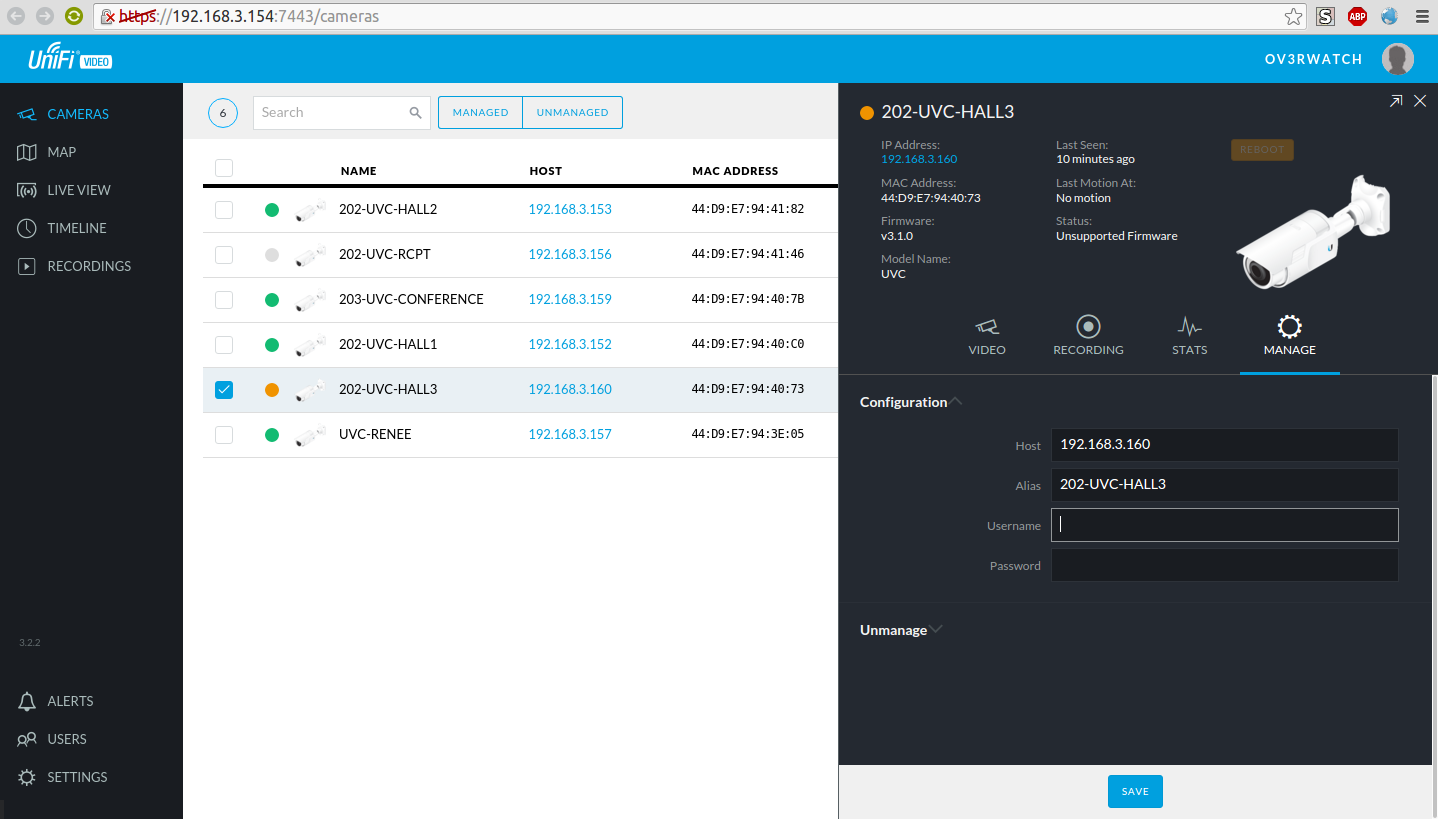Switch to the Recording tab
Screen dimensions: 1438x819
click(1088, 336)
